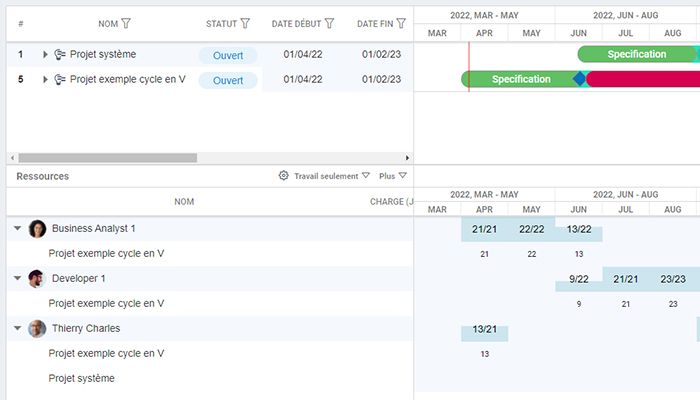The image size is (700, 400).
Task: Open the NOM column filter icon
Action: tap(126, 24)
